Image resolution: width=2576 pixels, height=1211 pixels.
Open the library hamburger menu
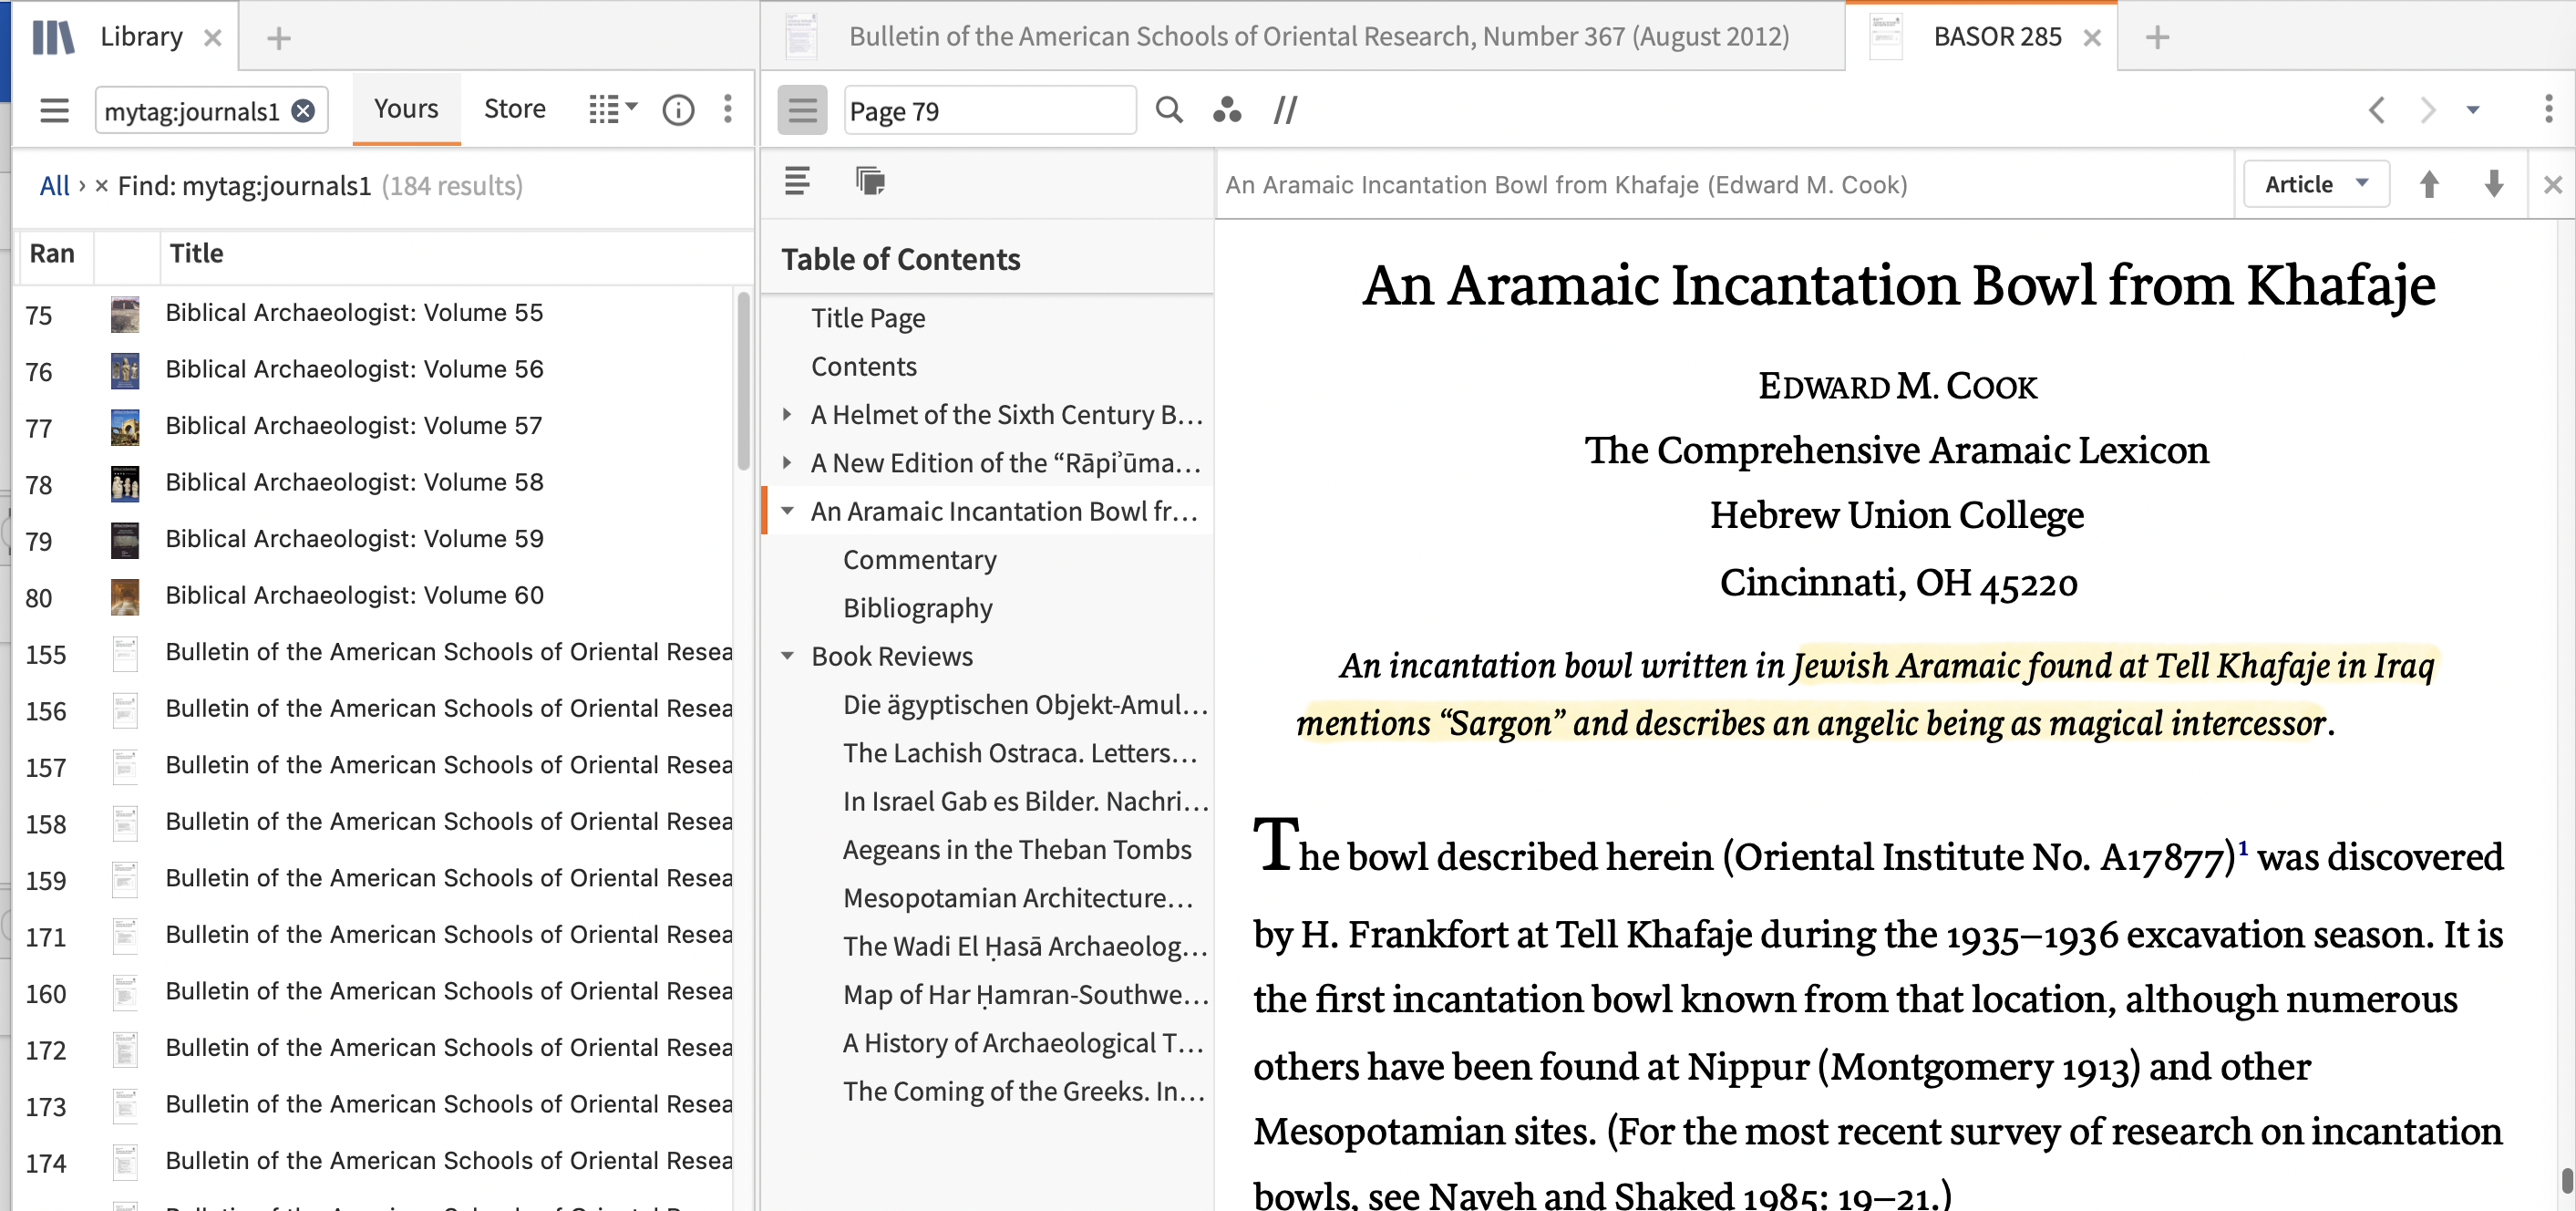point(54,110)
